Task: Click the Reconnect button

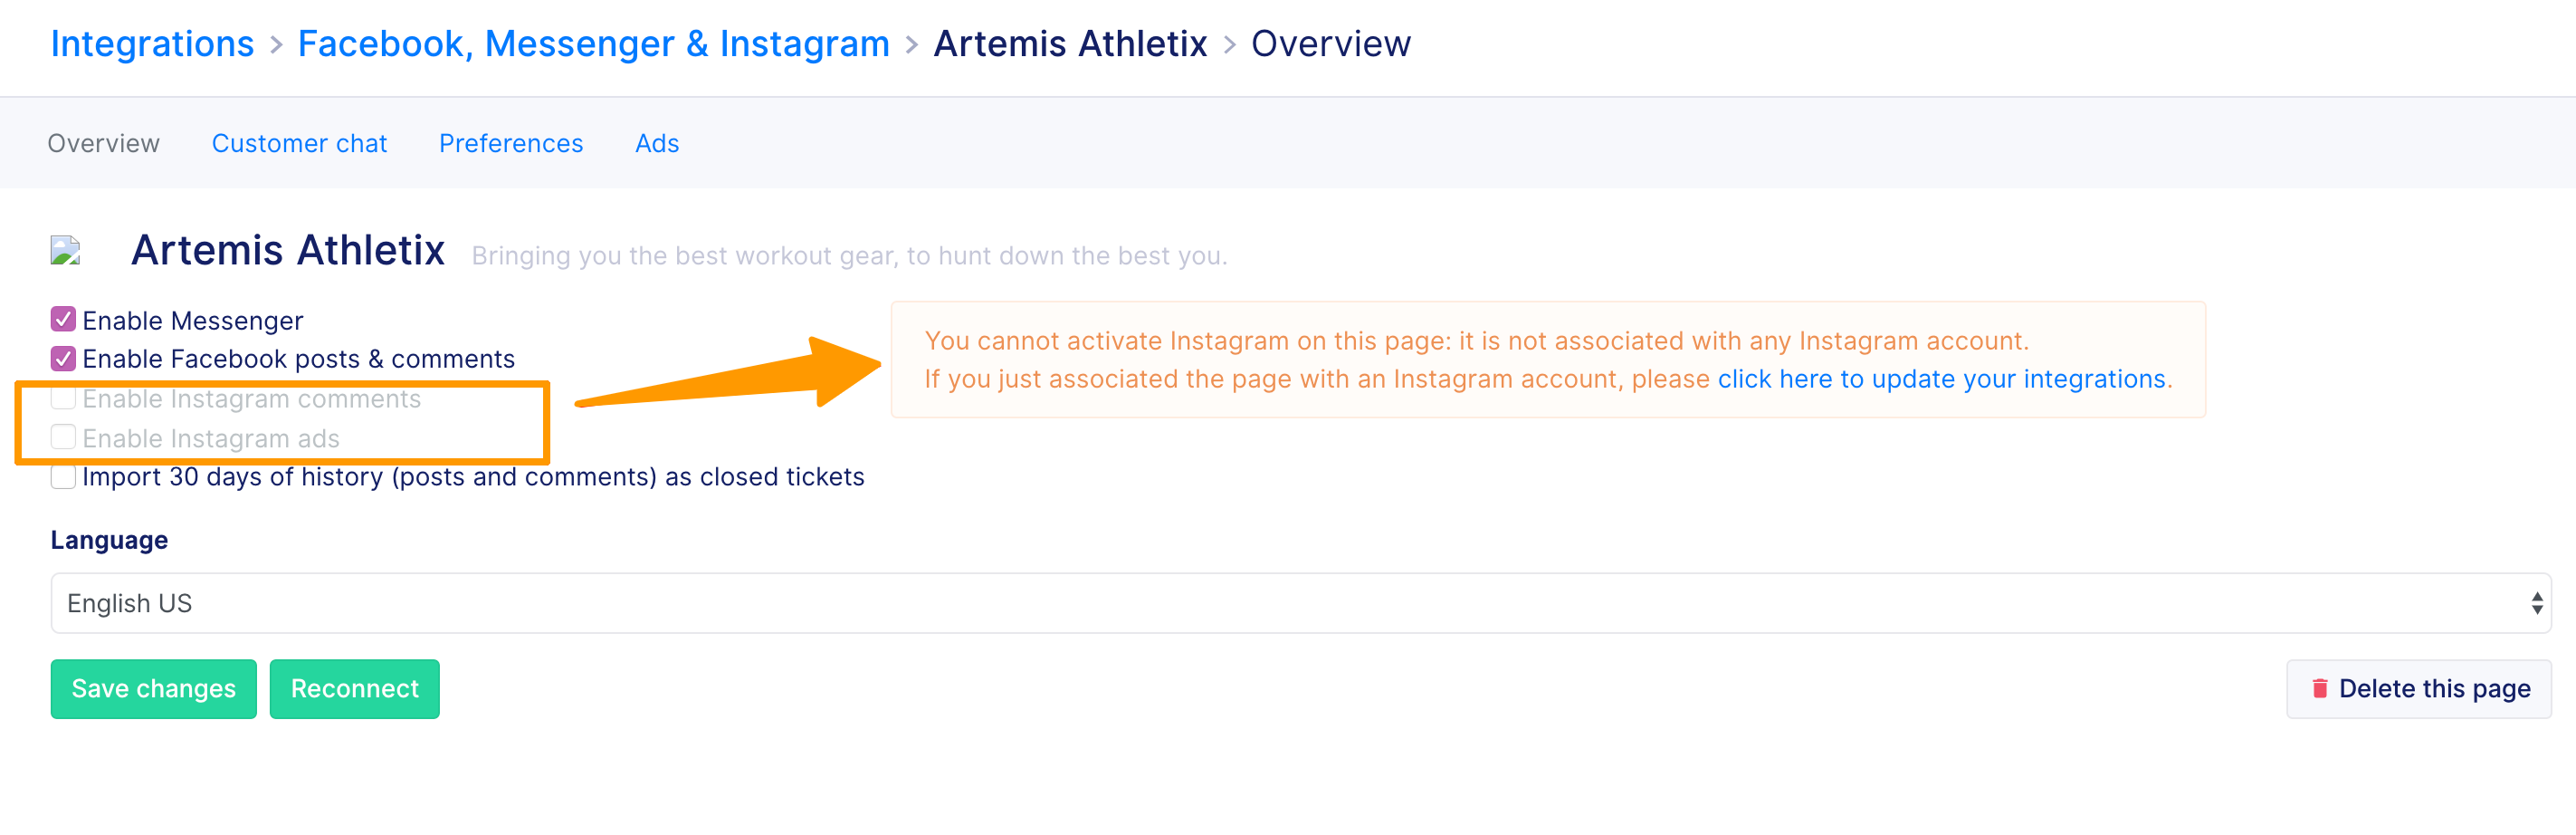Action: (x=355, y=689)
